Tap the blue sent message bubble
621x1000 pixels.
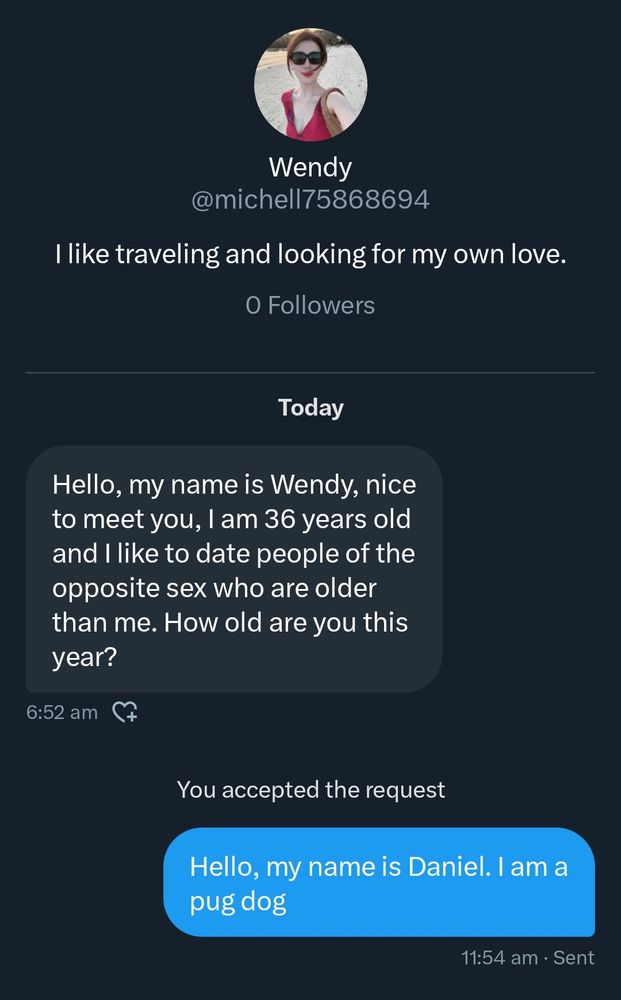click(379, 882)
